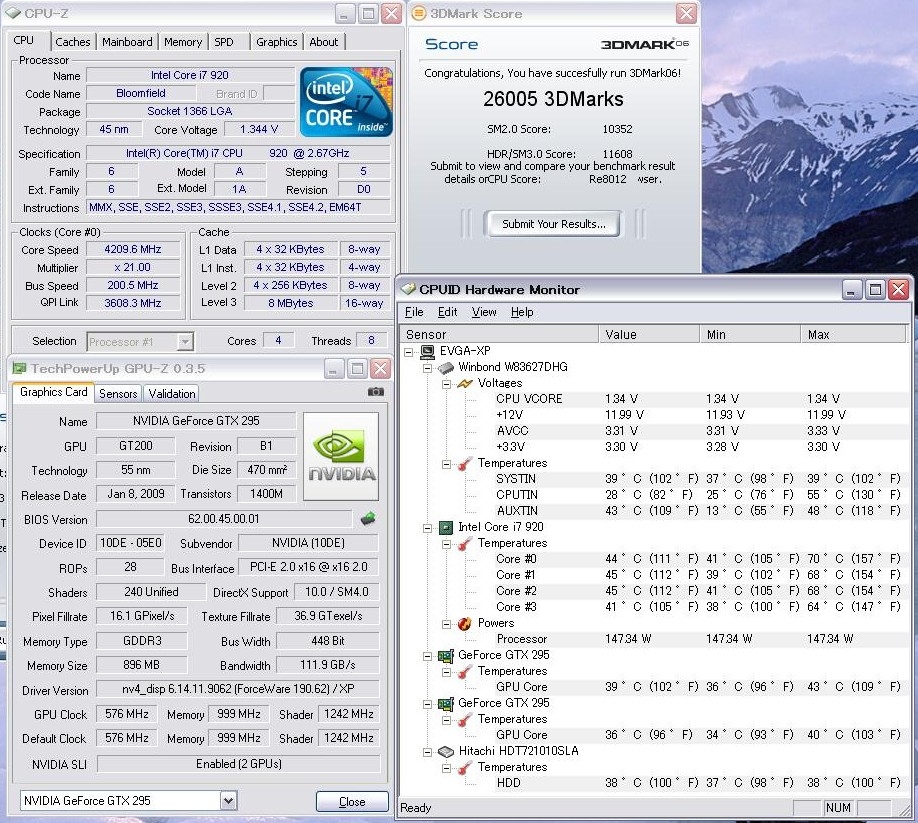This screenshot has width=918, height=823.
Task: Click the Temperatures icon under Intel Core i7 920
Action: coord(465,544)
